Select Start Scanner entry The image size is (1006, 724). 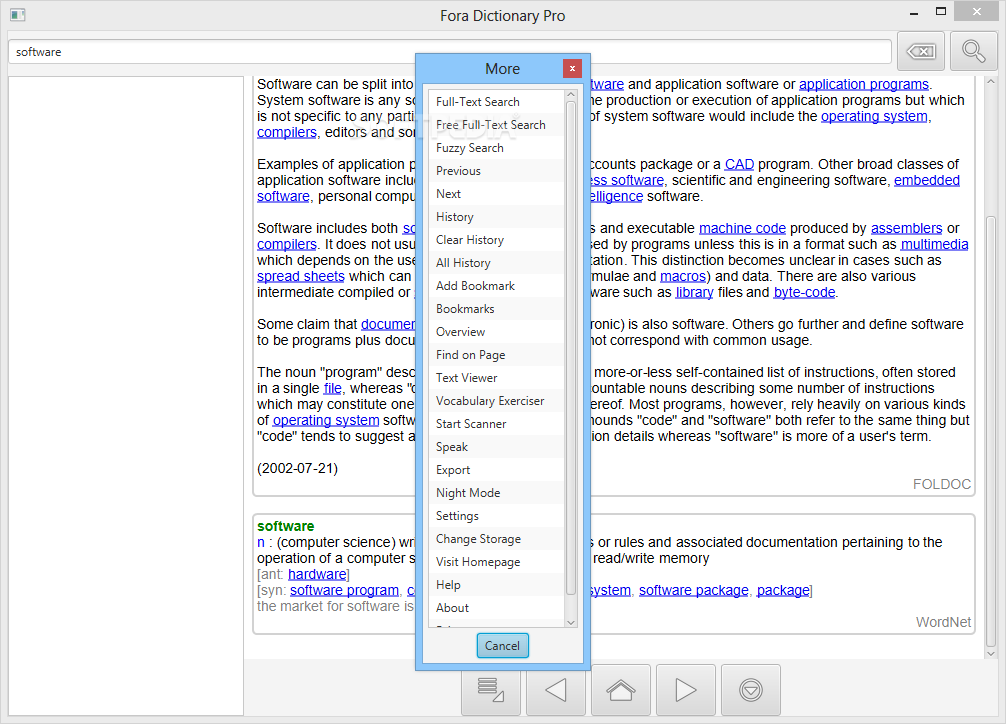pyautogui.click(x=496, y=424)
